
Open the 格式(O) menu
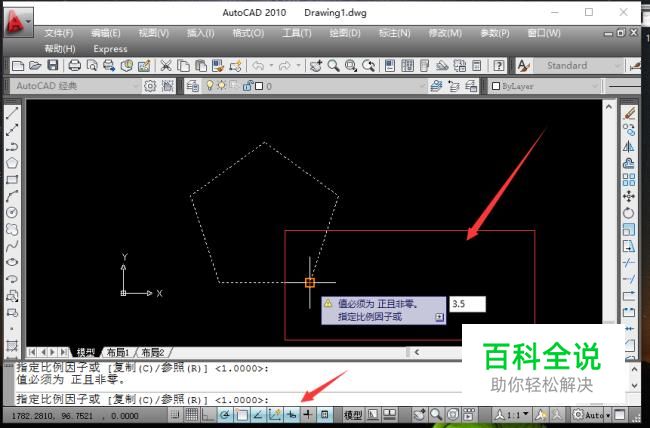(248, 33)
